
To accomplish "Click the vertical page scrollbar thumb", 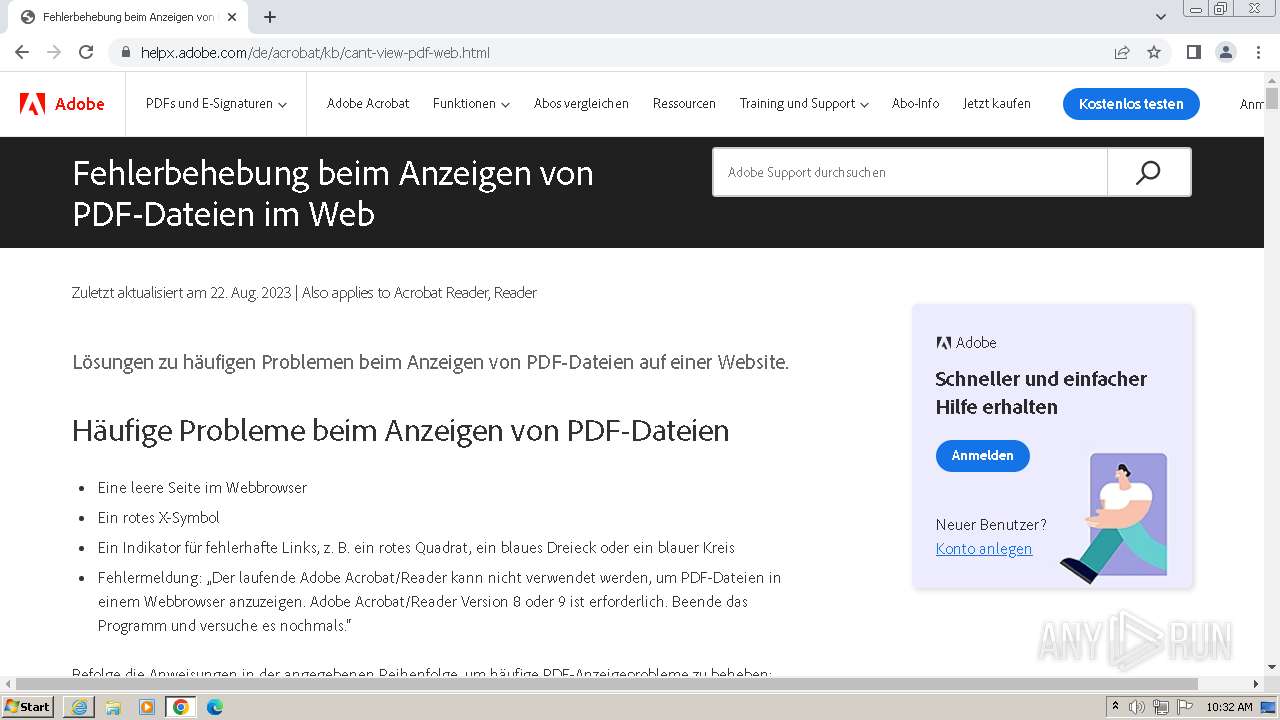I will (1272, 98).
